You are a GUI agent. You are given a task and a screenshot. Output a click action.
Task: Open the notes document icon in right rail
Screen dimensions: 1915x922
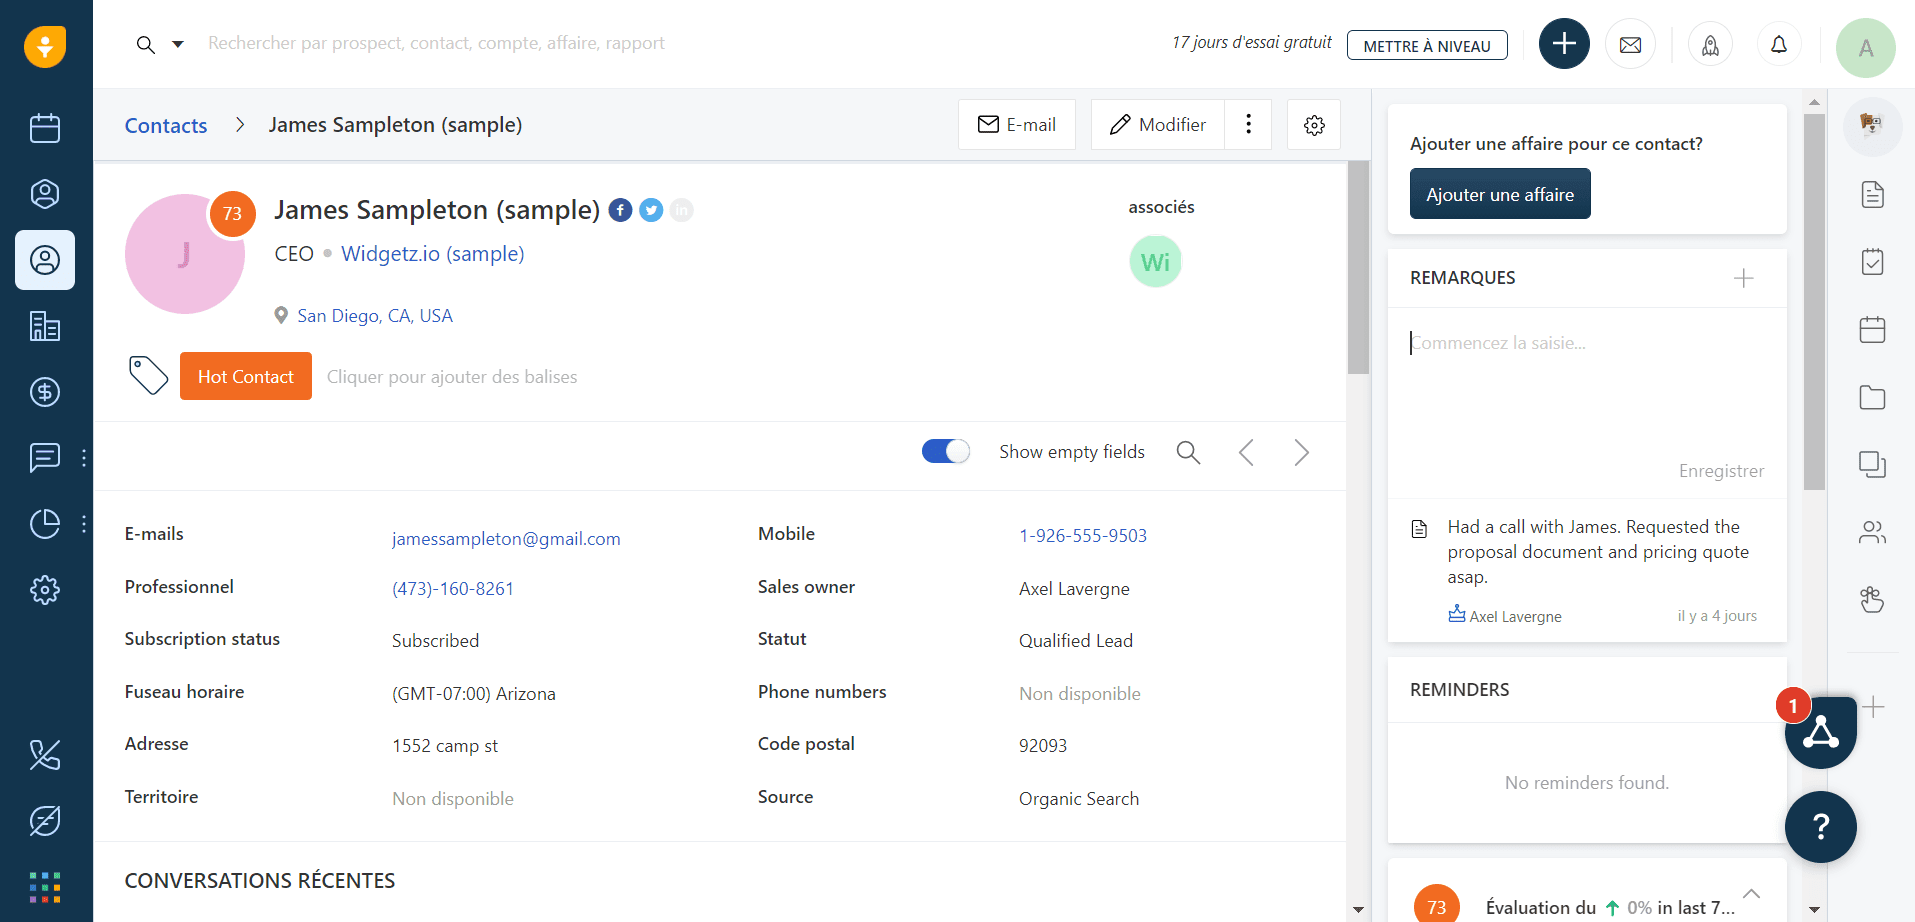coord(1872,194)
